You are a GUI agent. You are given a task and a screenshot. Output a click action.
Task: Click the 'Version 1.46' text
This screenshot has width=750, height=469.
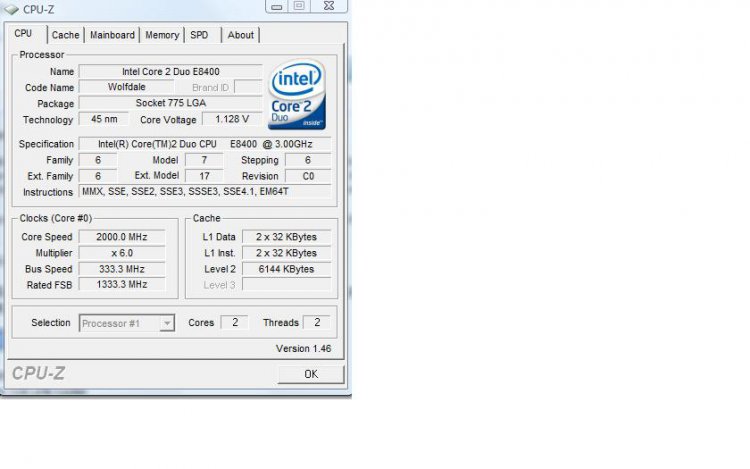point(303,349)
